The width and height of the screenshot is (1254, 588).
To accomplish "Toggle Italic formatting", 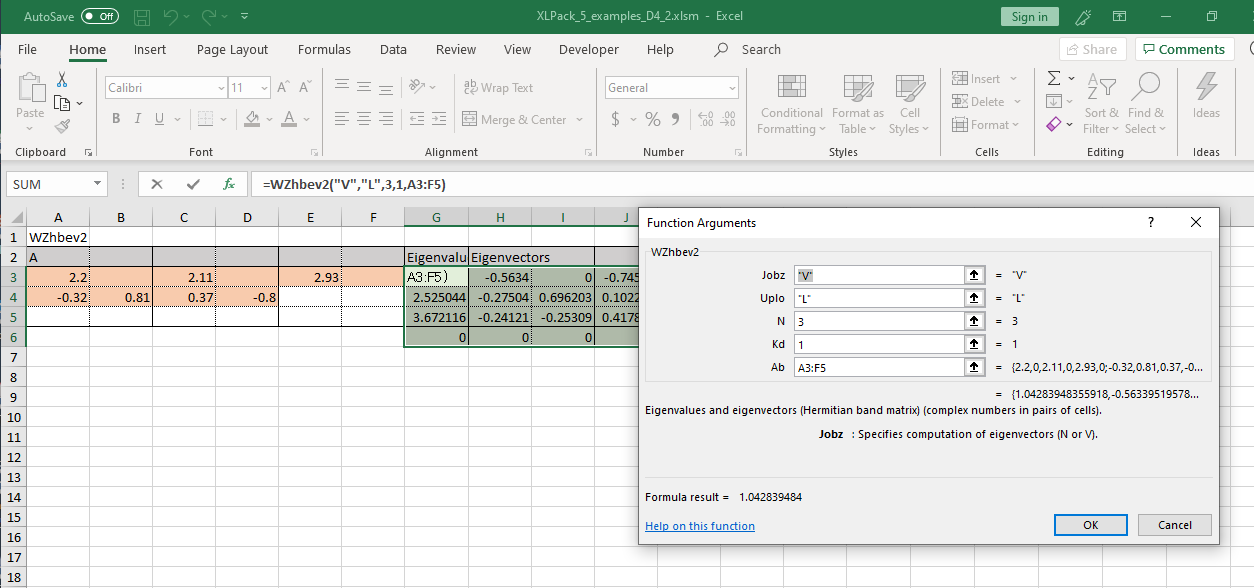I will [x=138, y=119].
